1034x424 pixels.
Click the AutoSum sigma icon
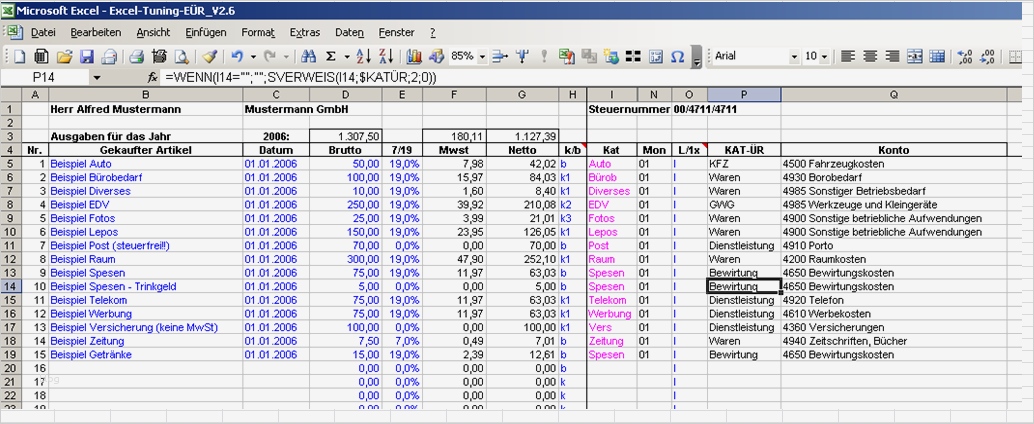(x=331, y=57)
